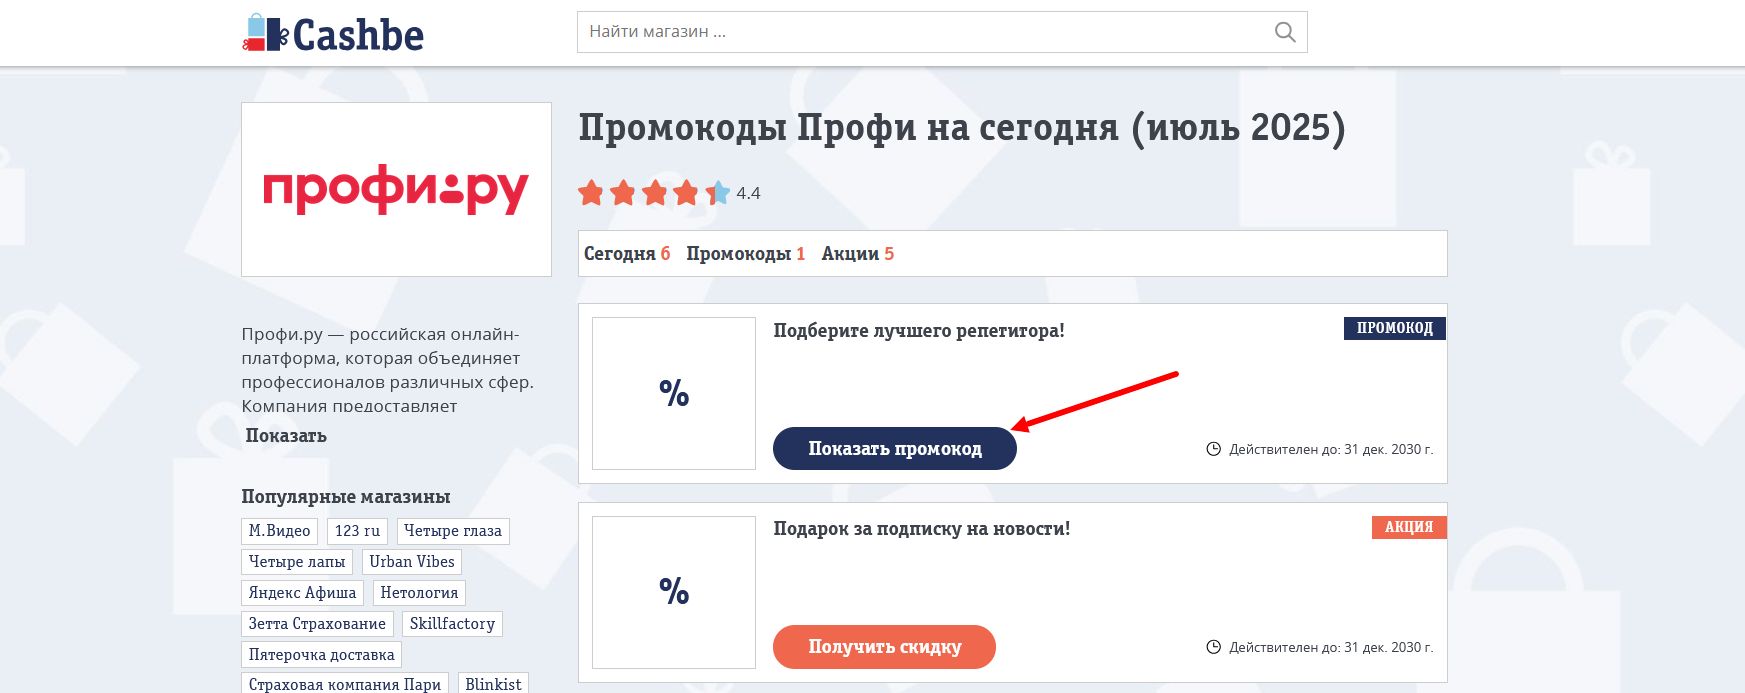Click 'Показать промокод' button
The width and height of the screenshot is (1745, 693).
pyautogui.click(x=895, y=448)
